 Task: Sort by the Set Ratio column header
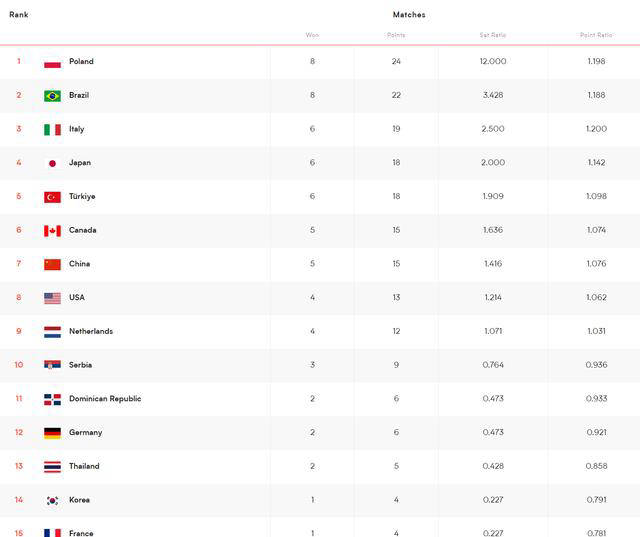click(493, 35)
